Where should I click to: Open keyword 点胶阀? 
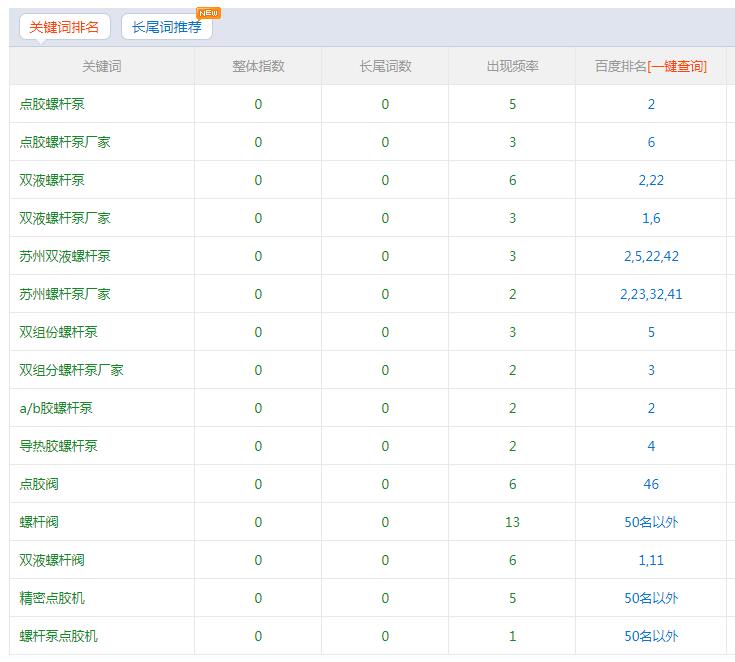pos(39,484)
